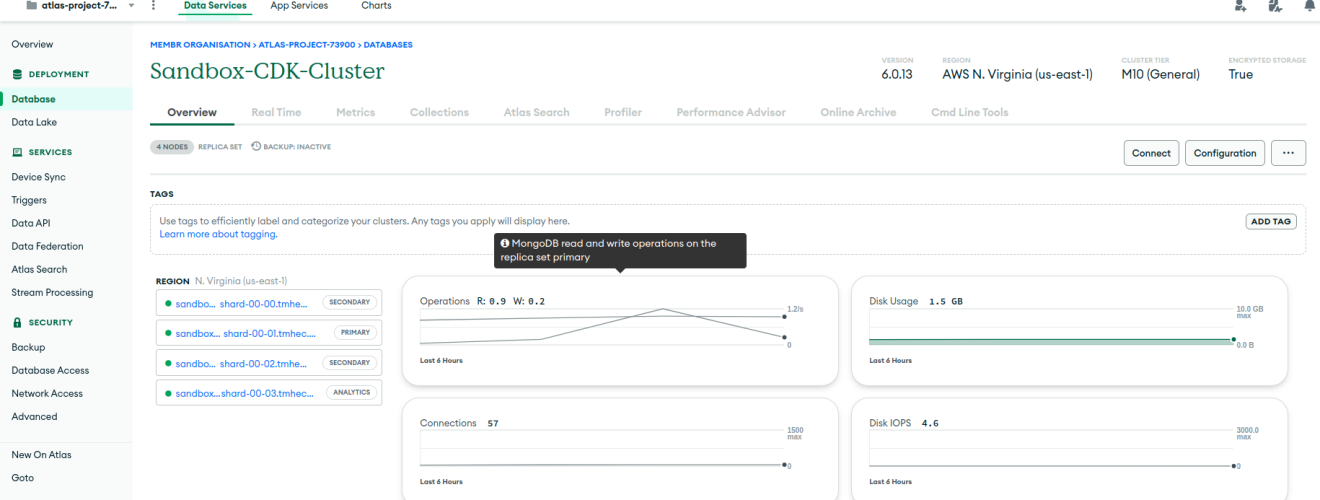Viewport: 1320px width, 500px height.
Task: Click the Services section icon
Action: click(17, 152)
